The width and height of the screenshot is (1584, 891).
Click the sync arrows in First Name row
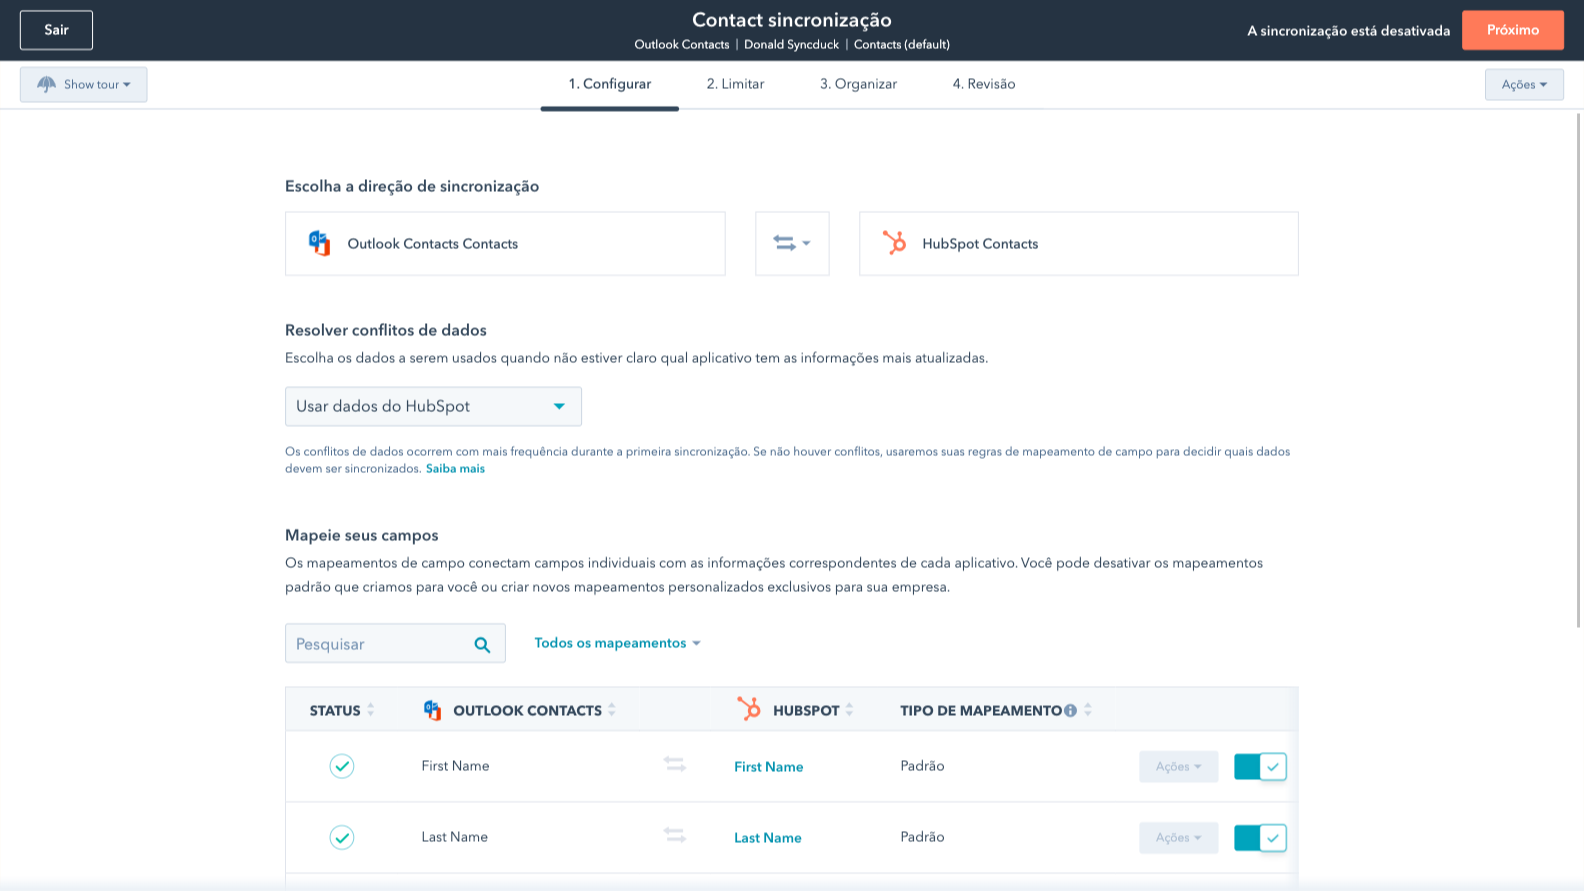click(675, 764)
